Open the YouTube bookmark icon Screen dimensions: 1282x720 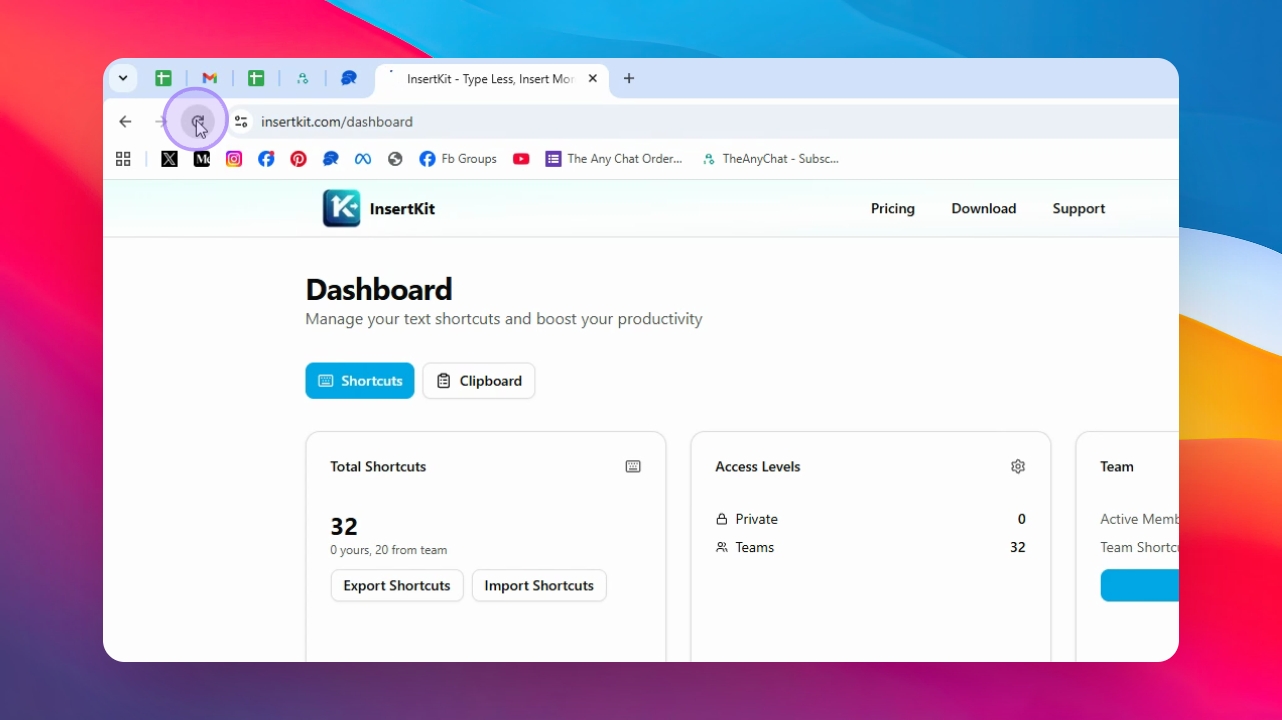pyautogui.click(x=521, y=159)
